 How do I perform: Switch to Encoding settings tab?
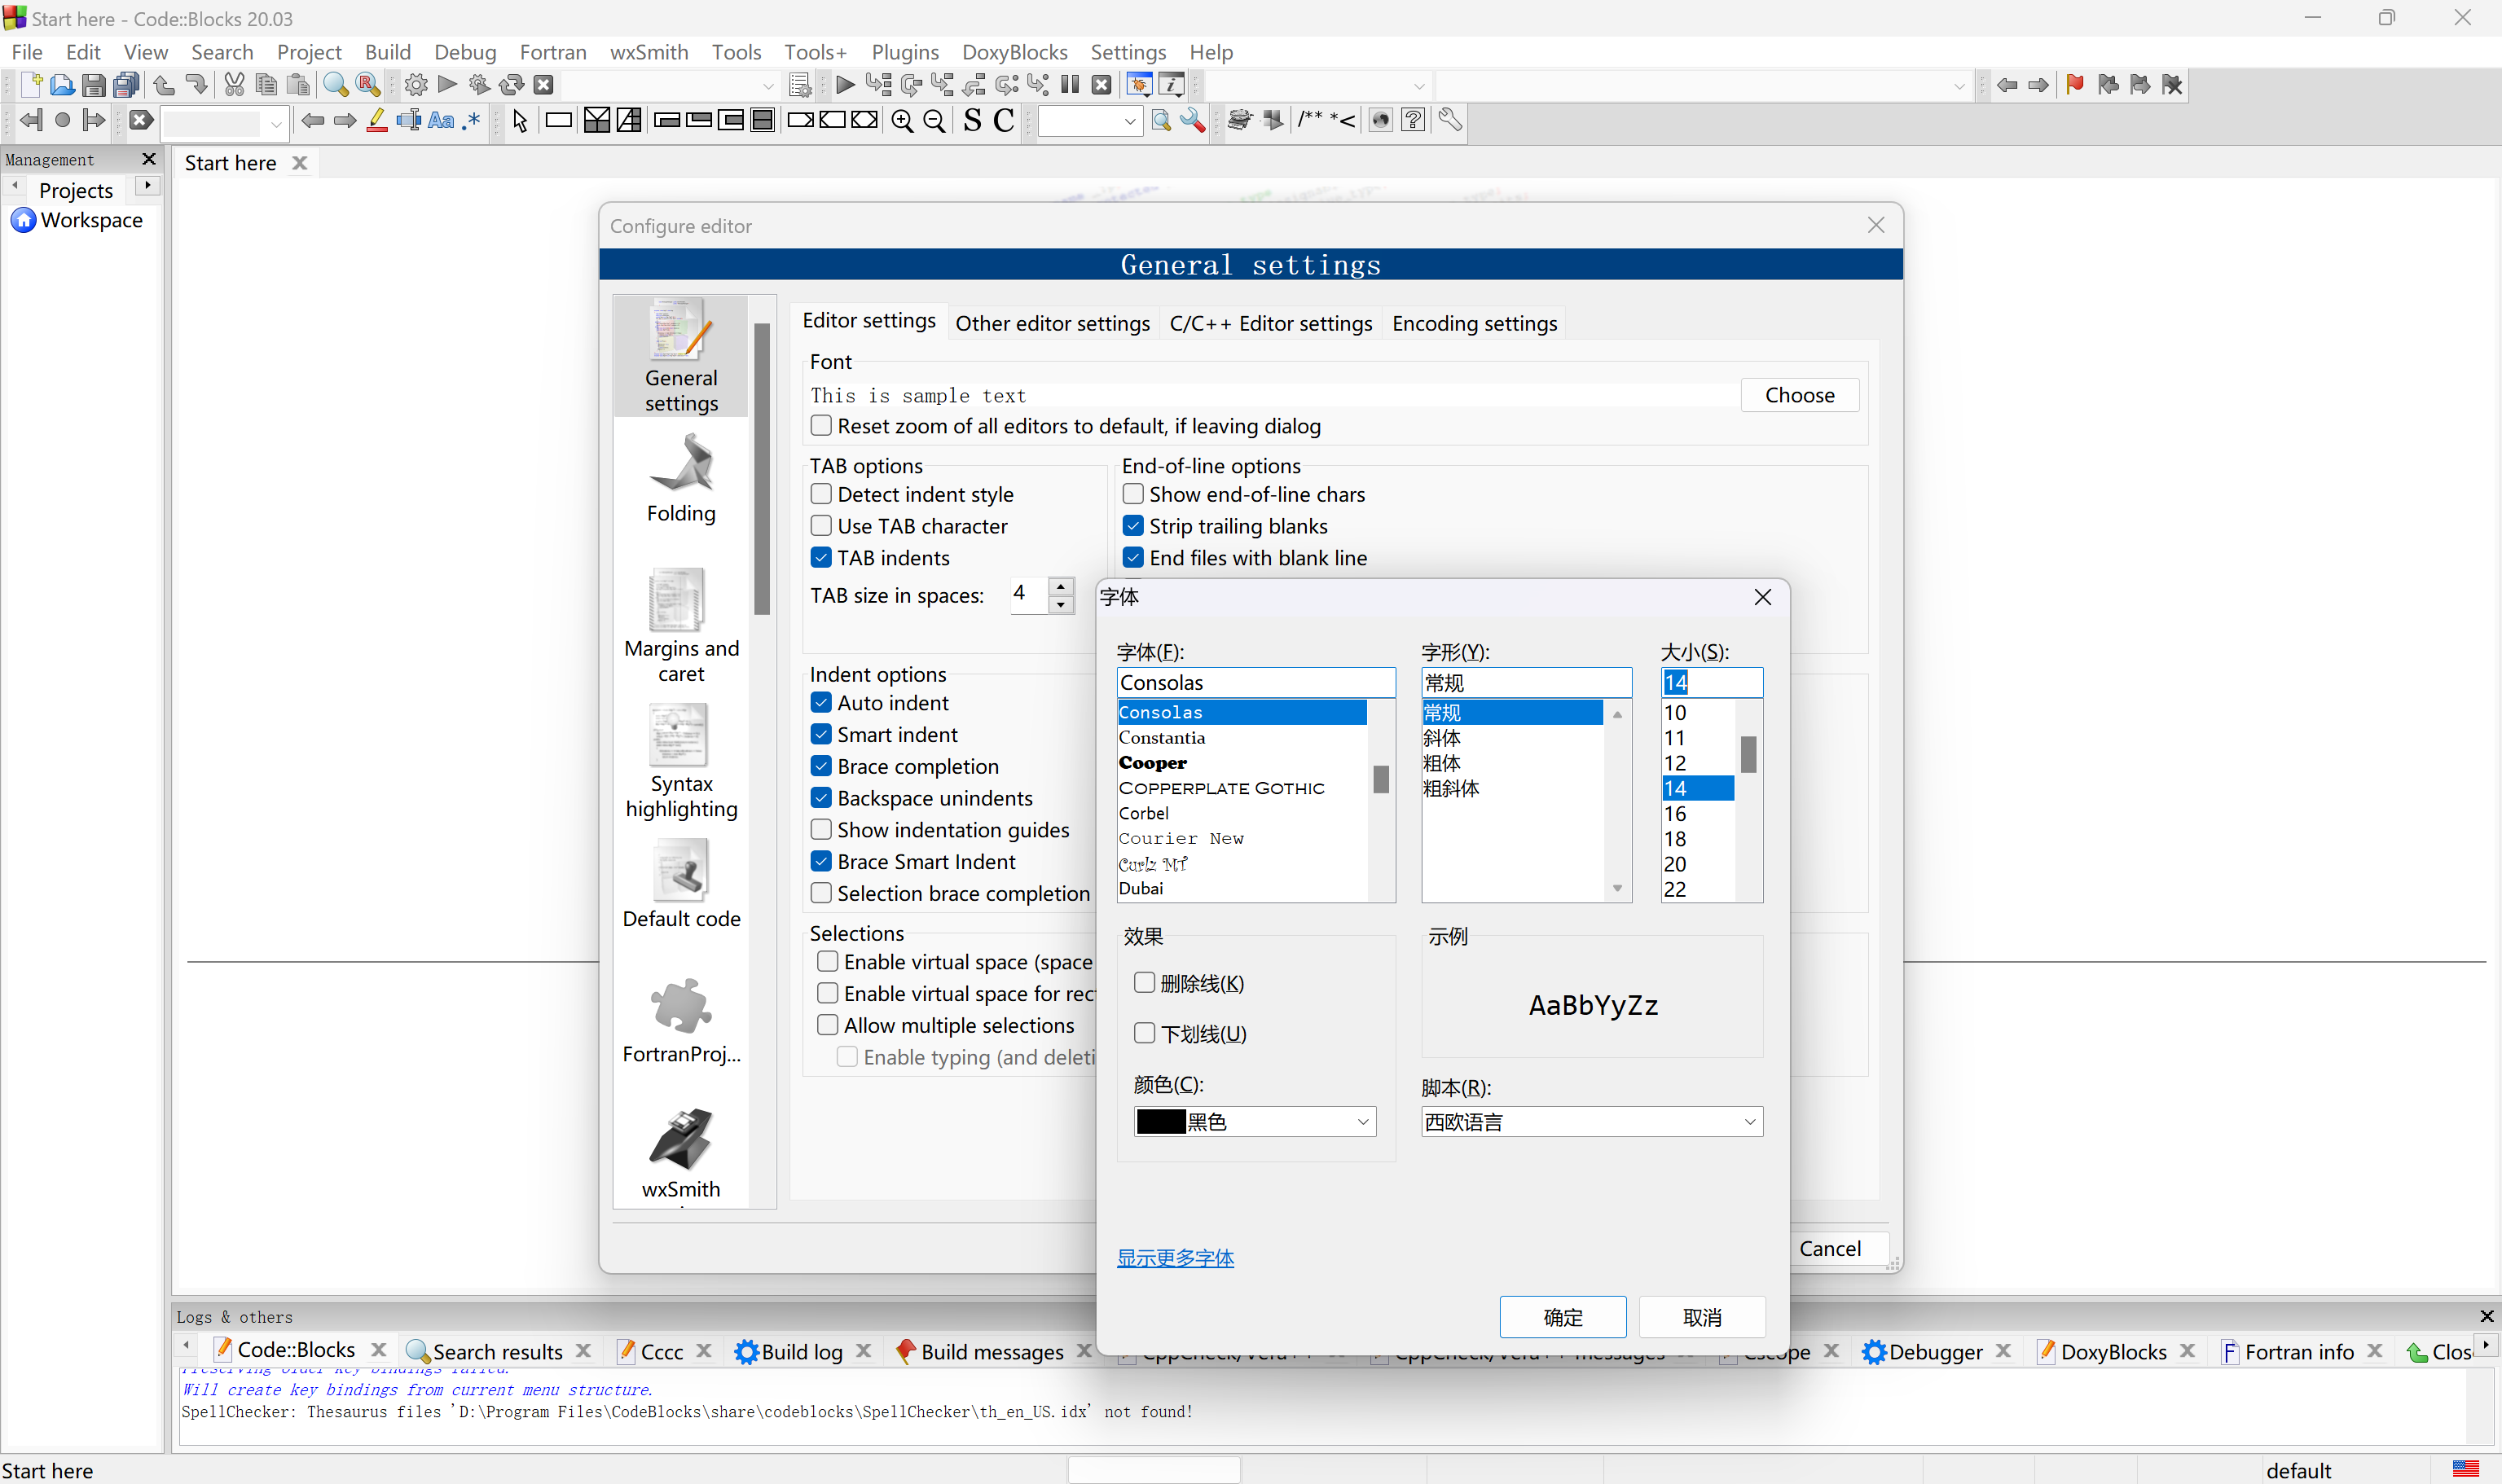point(1474,323)
